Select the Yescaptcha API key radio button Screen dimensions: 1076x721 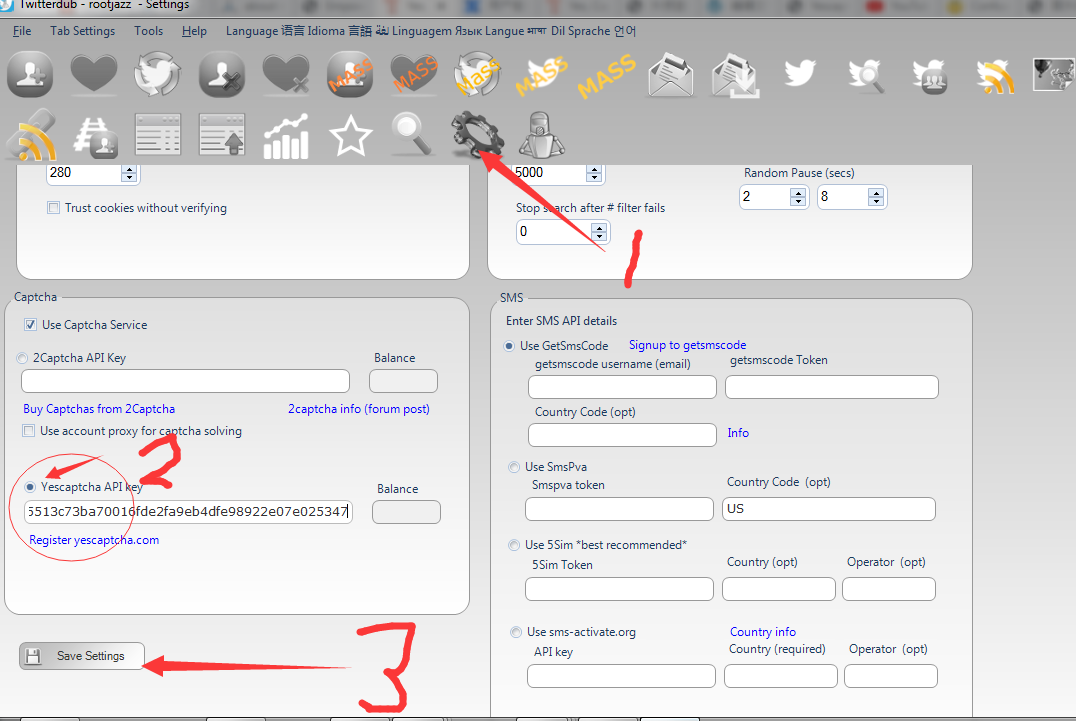tap(30, 486)
